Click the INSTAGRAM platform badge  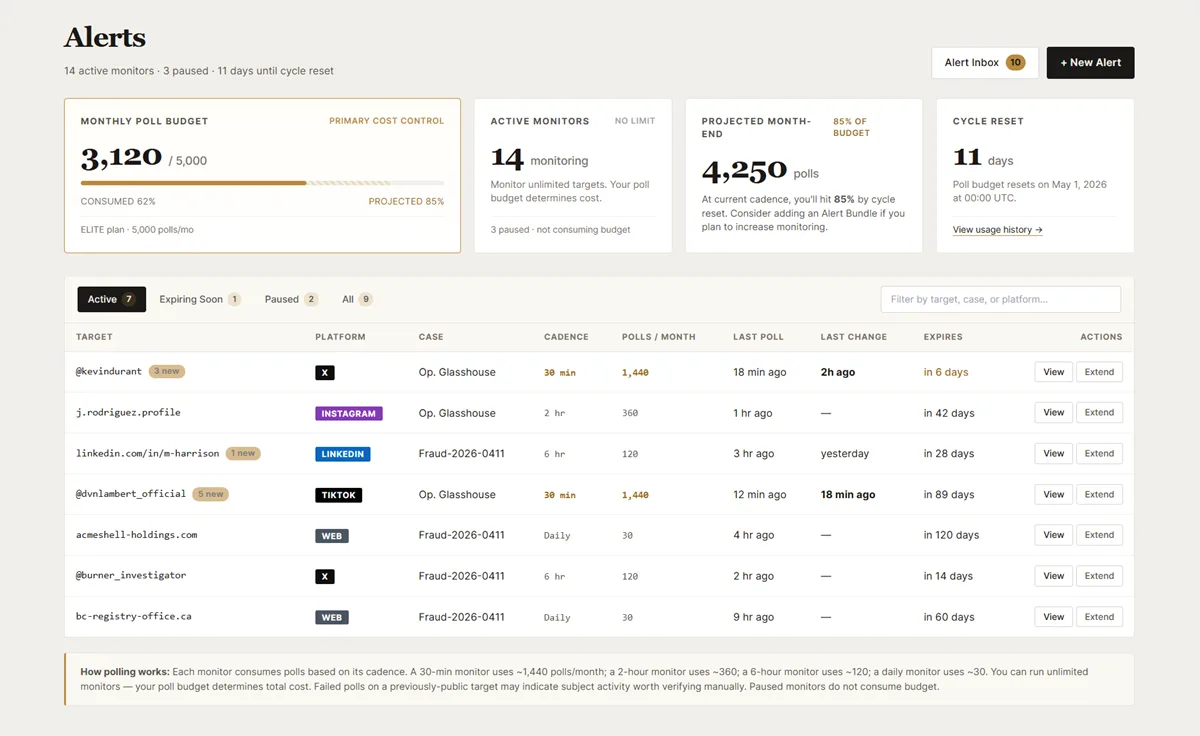click(349, 413)
